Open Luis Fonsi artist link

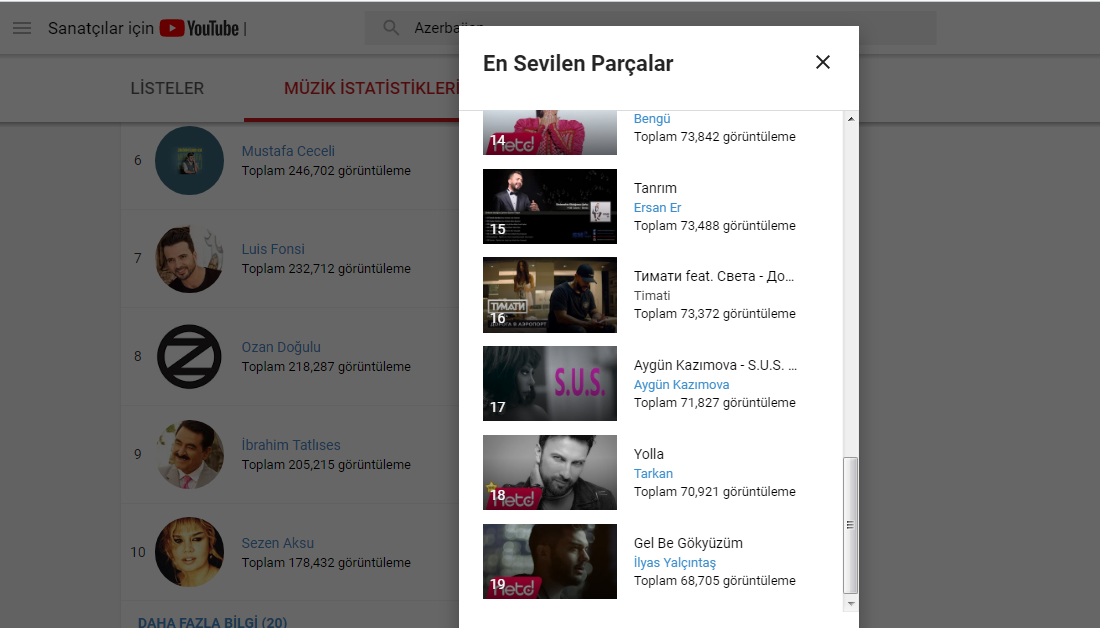click(x=273, y=249)
